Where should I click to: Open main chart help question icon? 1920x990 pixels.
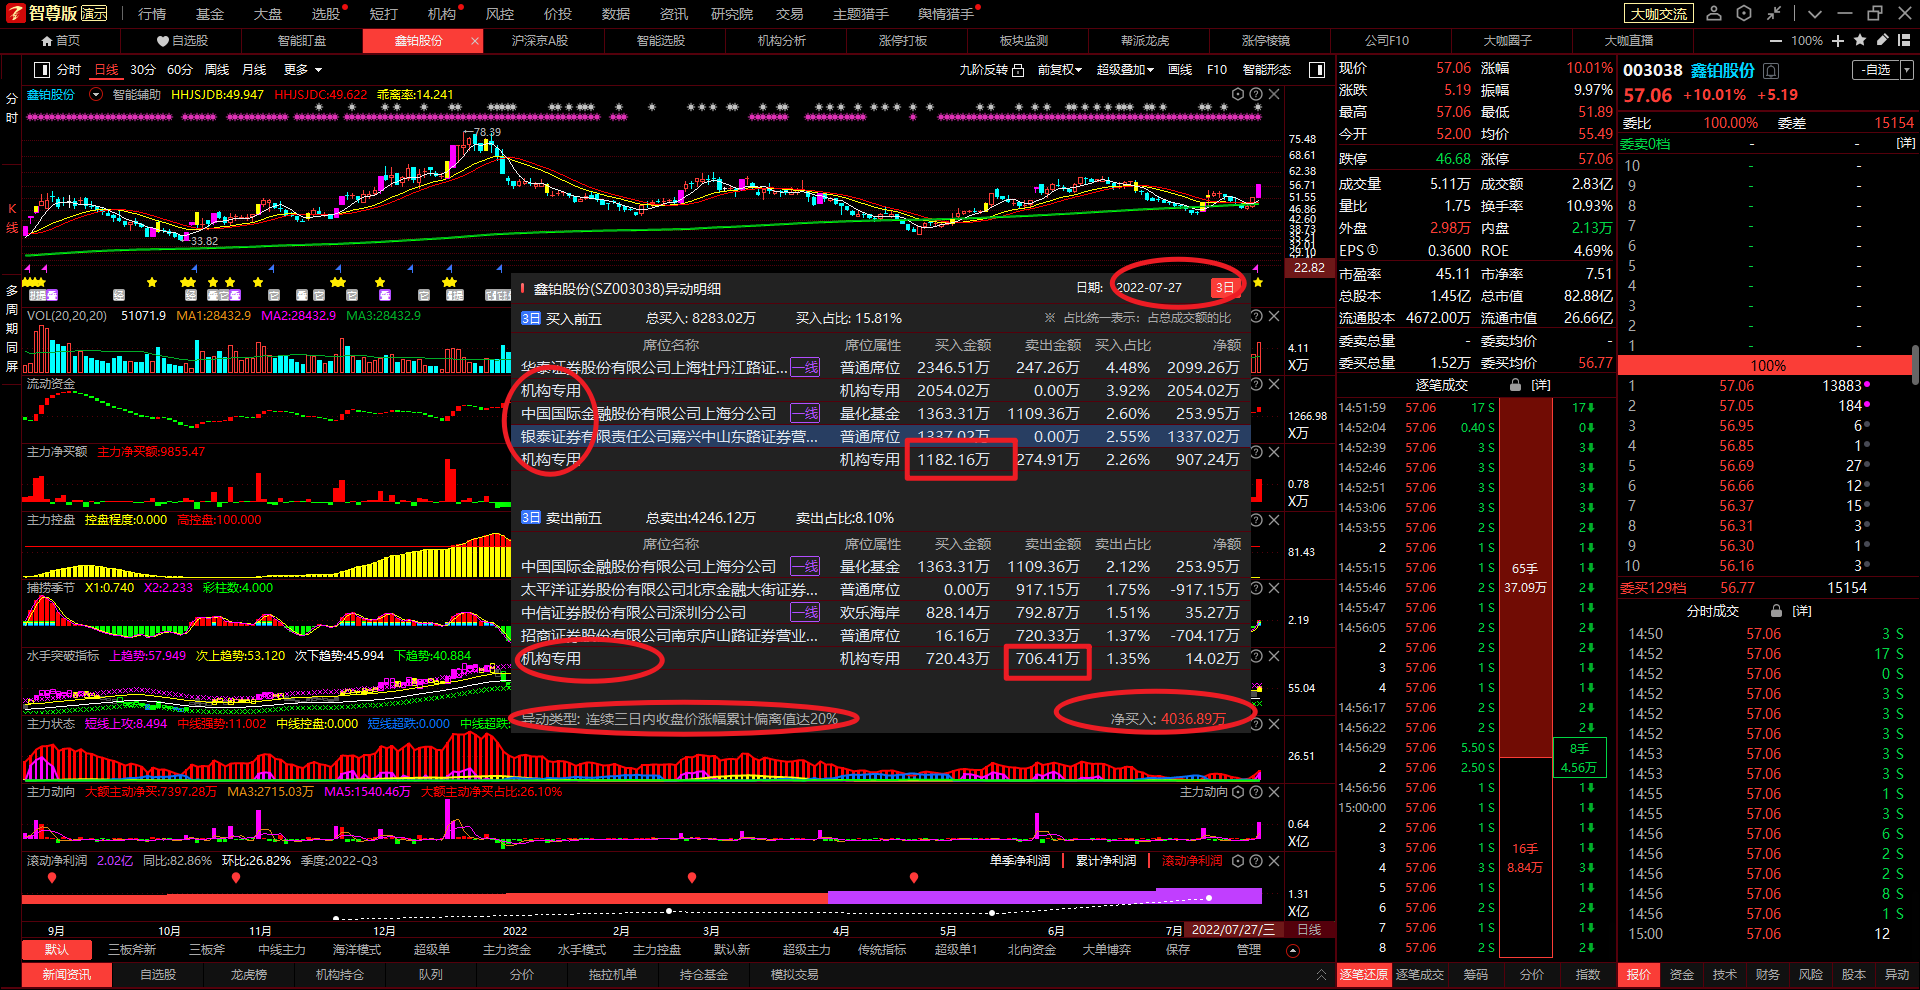pos(1256,94)
